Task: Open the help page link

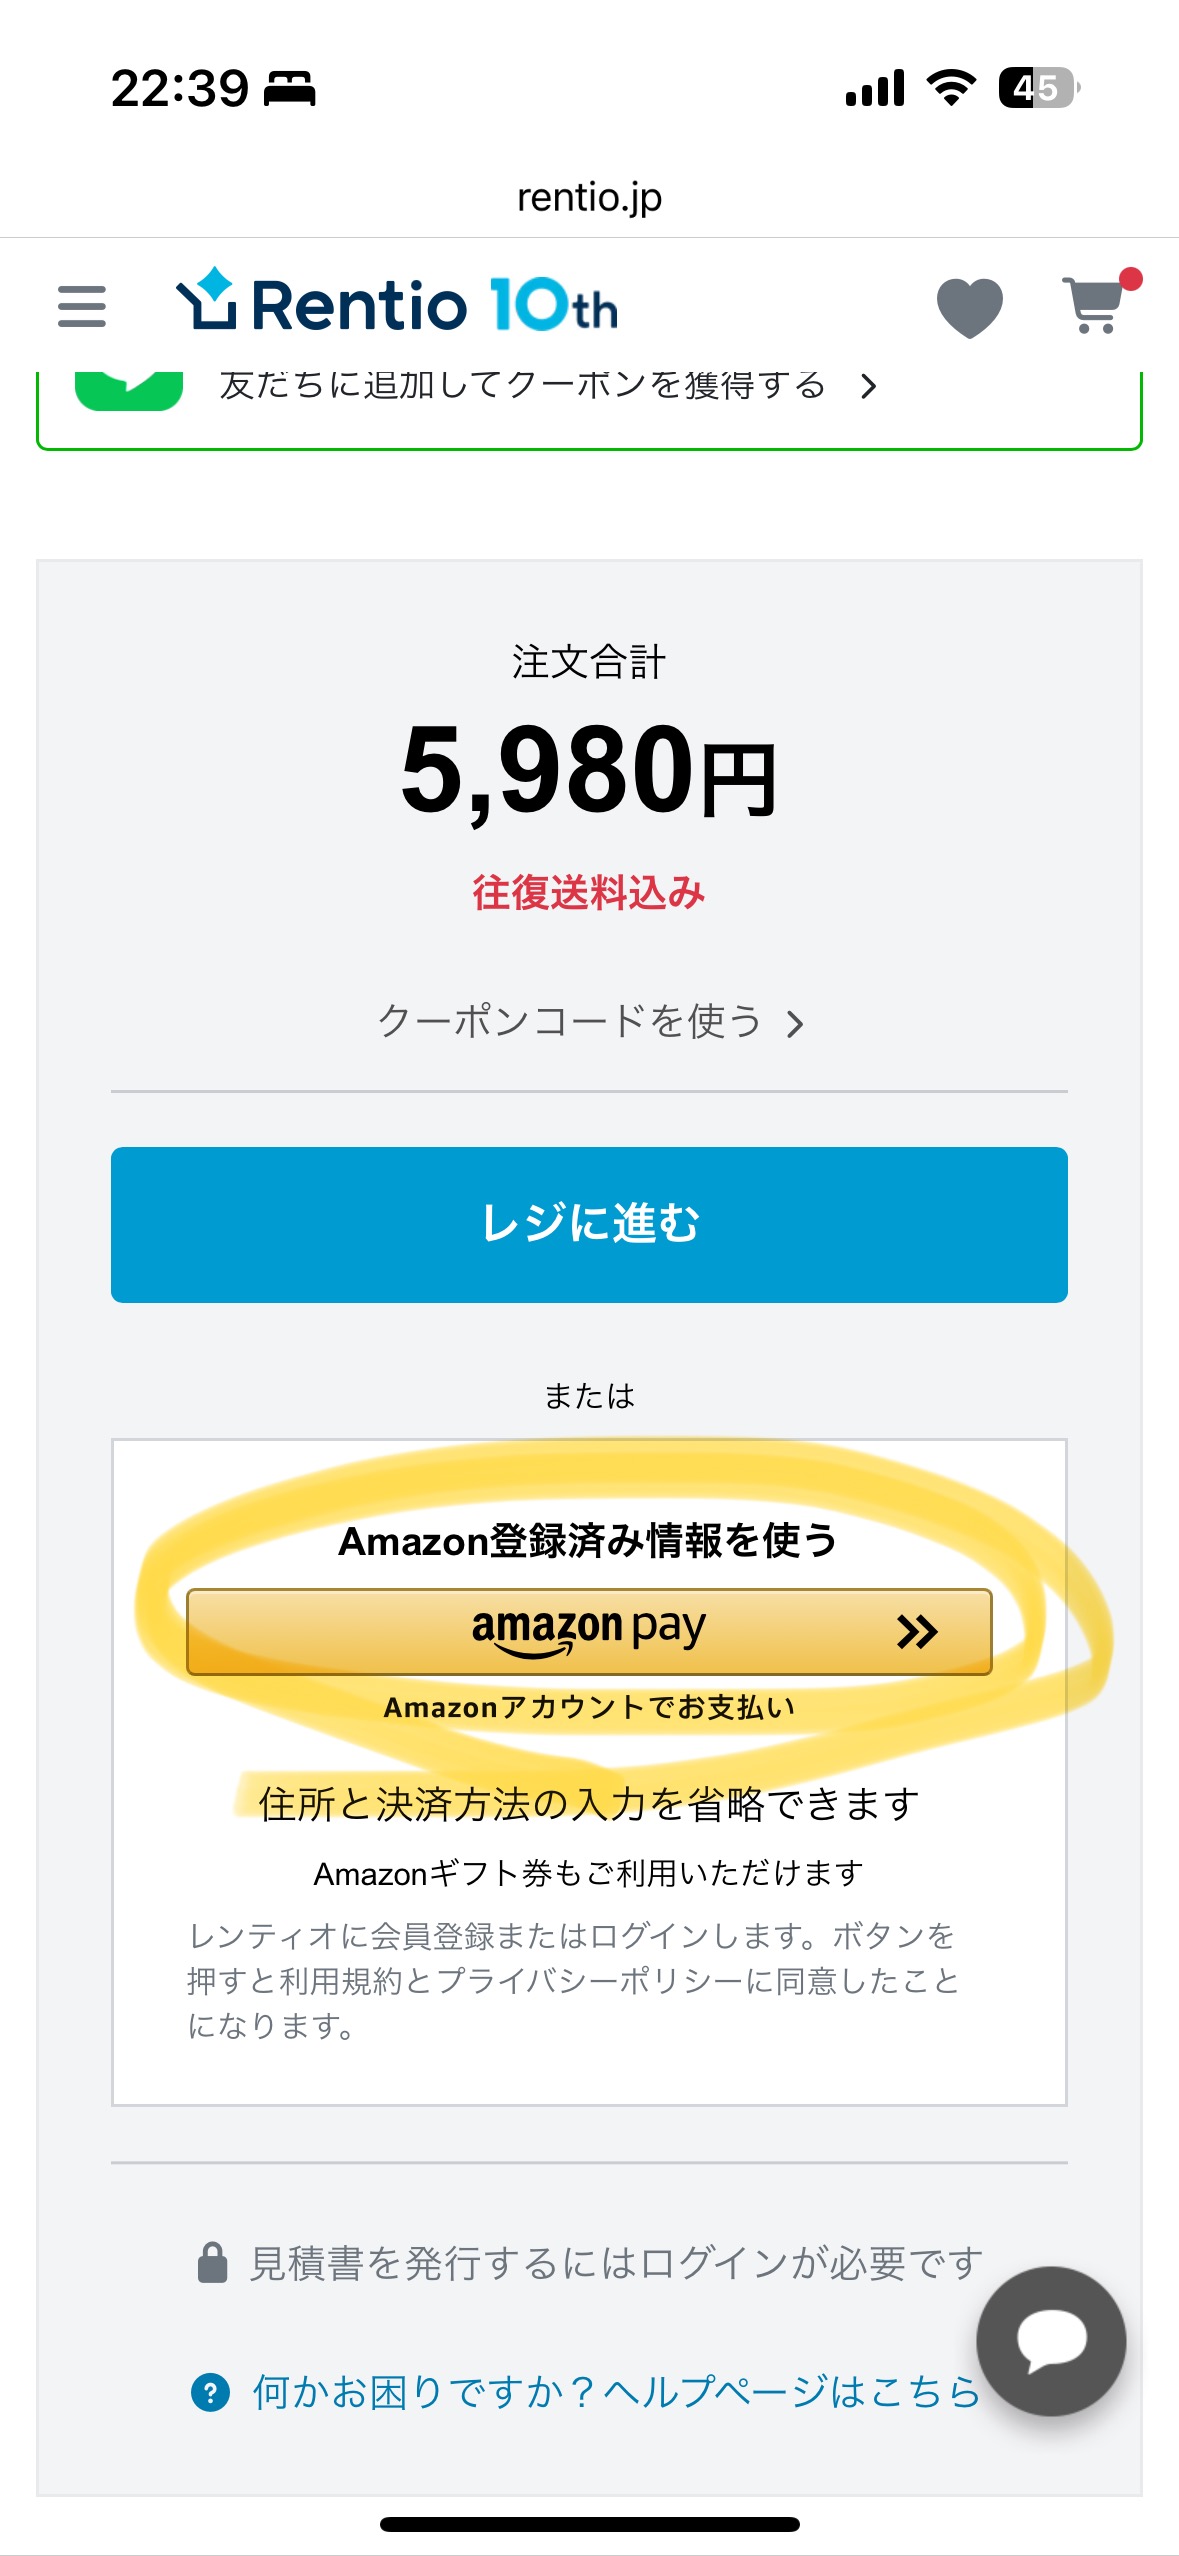Action: [x=615, y=2393]
